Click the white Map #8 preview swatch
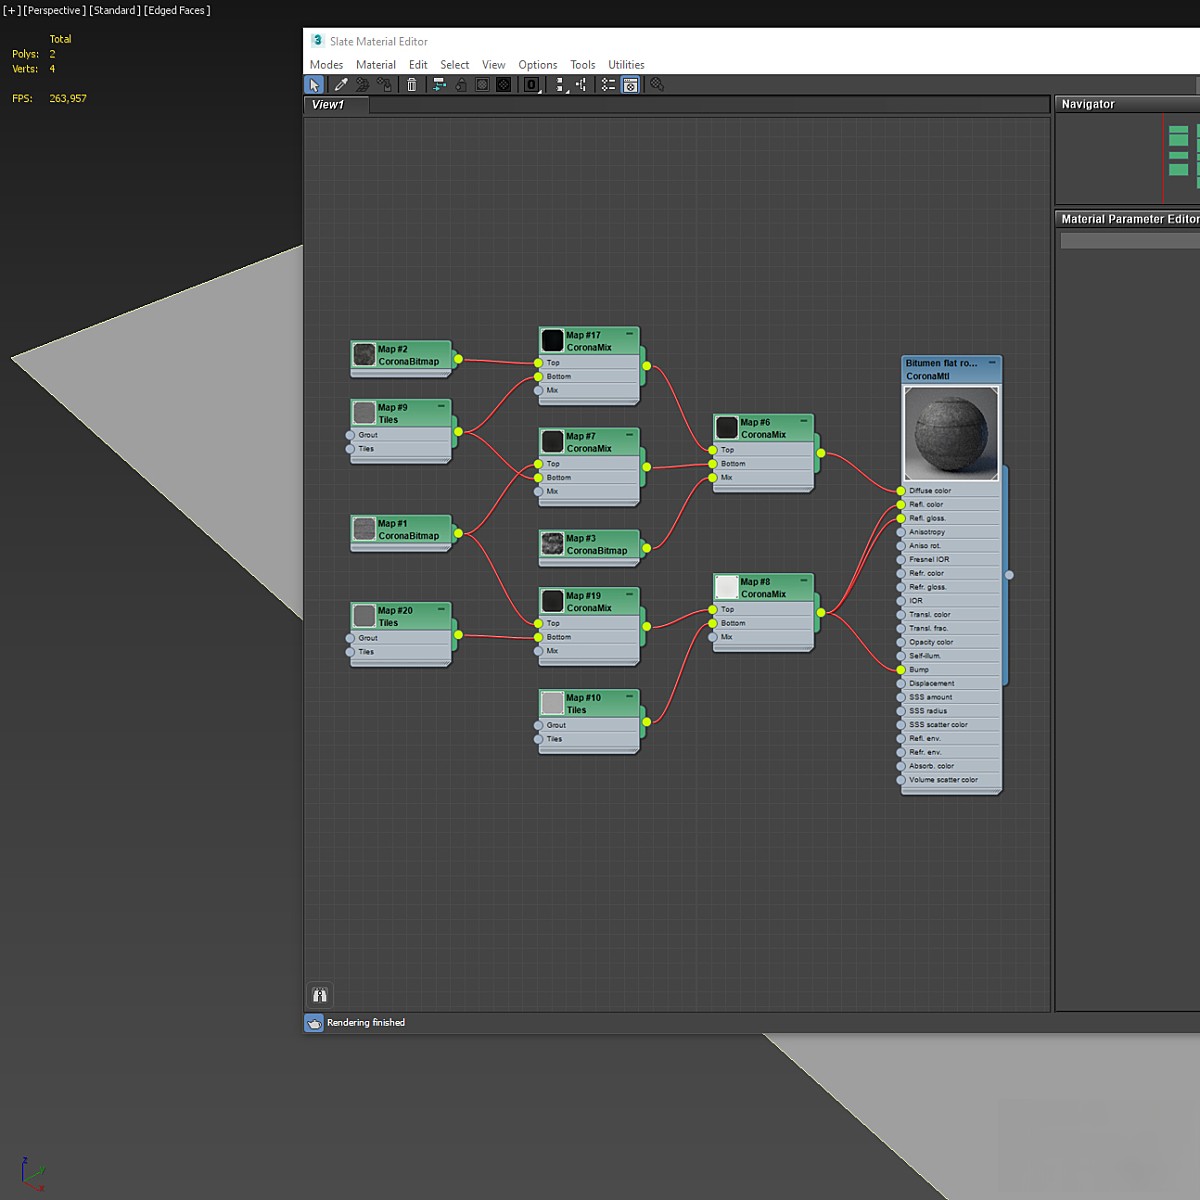 pos(727,587)
